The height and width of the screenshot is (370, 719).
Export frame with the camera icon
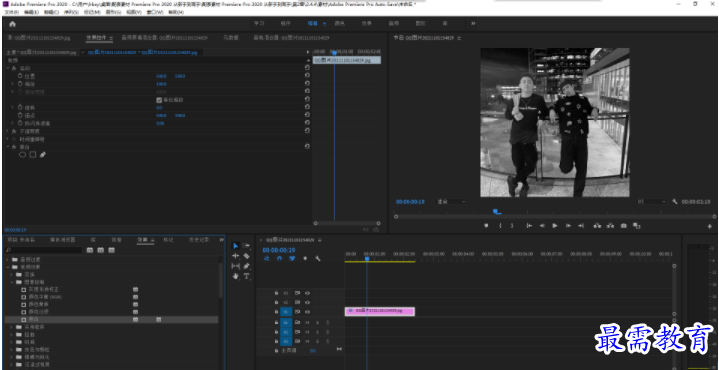624,226
